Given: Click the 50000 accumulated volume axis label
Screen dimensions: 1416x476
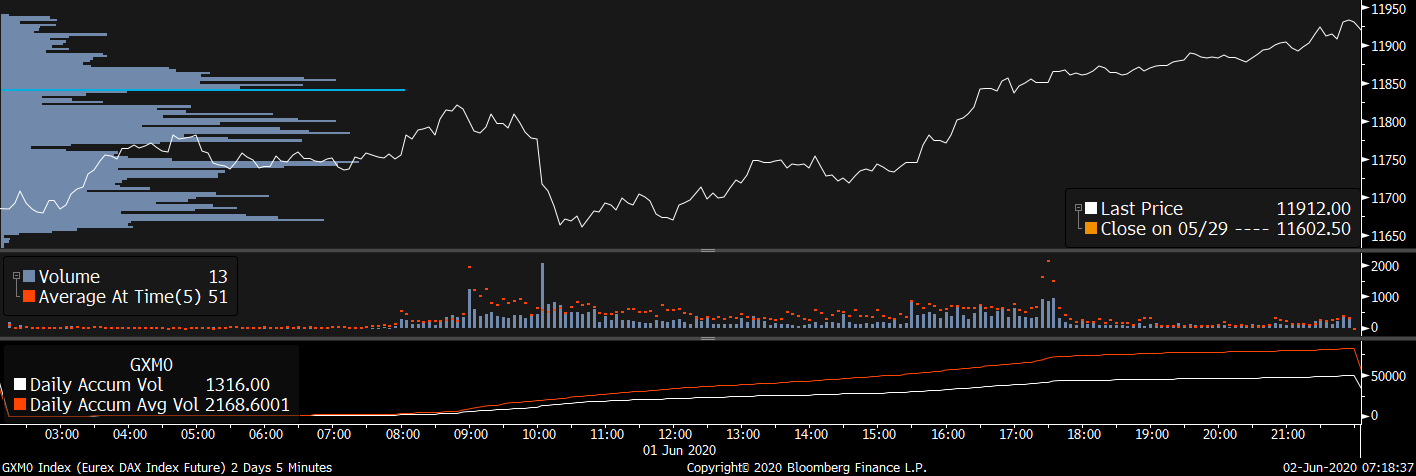Looking at the screenshot, I should [x=1389, y=376].
